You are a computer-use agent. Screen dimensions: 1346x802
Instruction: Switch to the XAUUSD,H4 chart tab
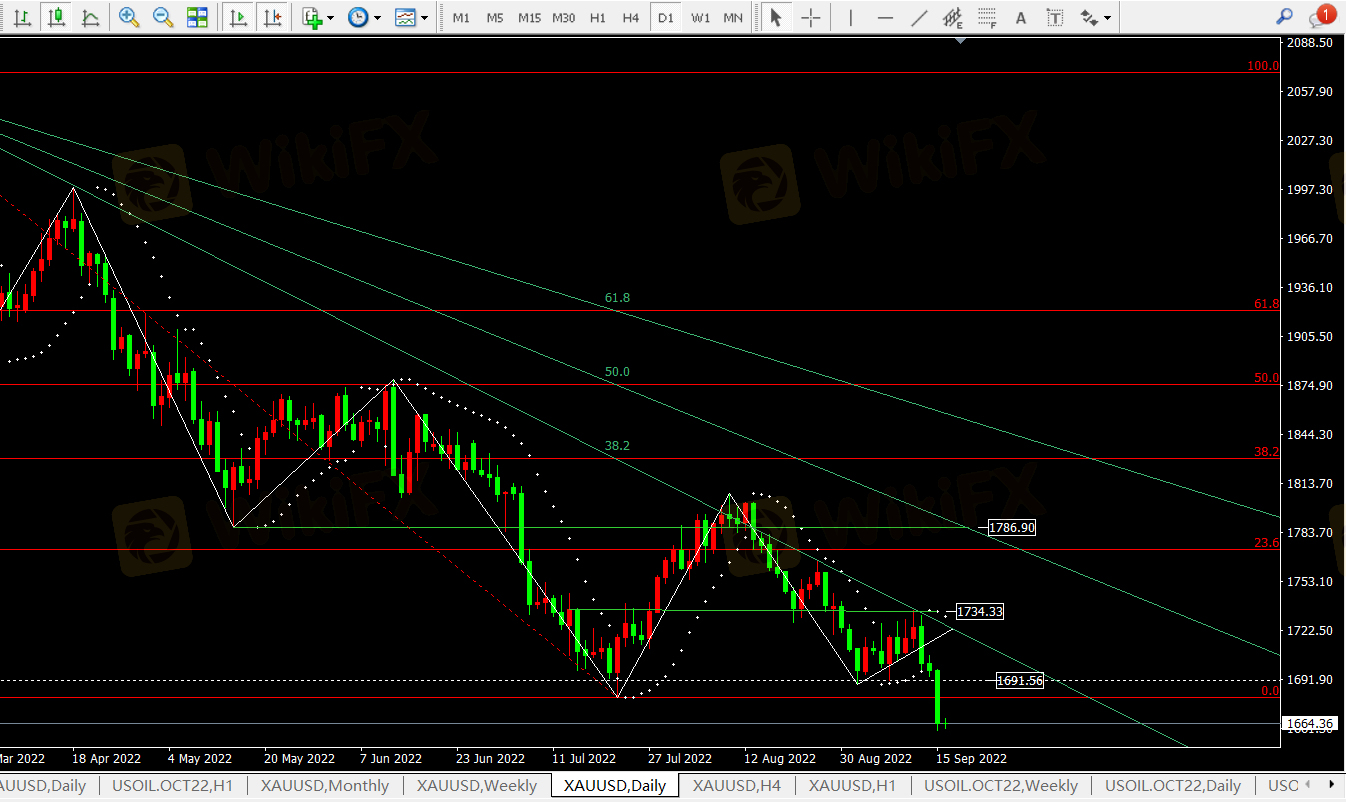tap(736, 786)
